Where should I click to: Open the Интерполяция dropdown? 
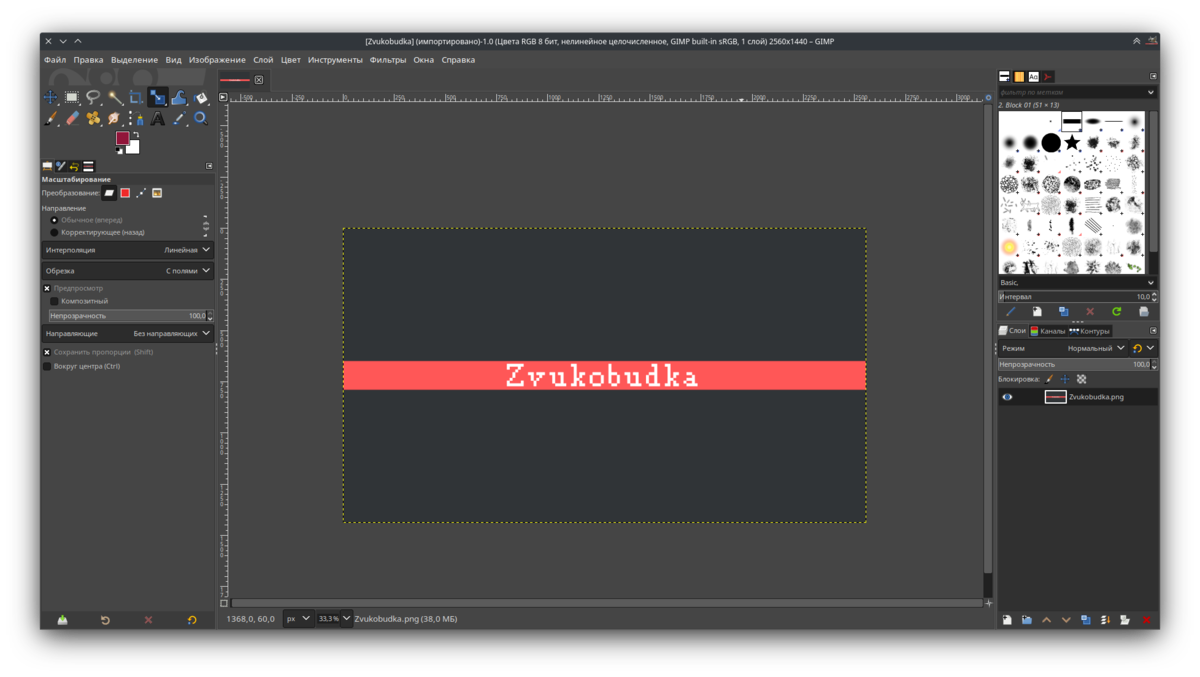tap(128, 250)
